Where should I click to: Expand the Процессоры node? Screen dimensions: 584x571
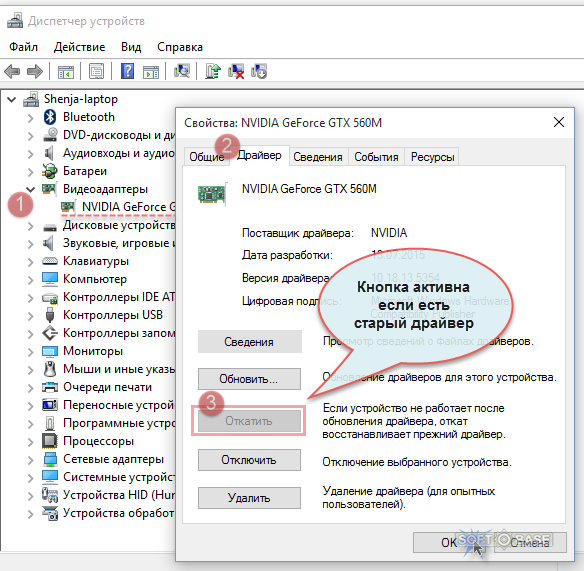[31, 442]
